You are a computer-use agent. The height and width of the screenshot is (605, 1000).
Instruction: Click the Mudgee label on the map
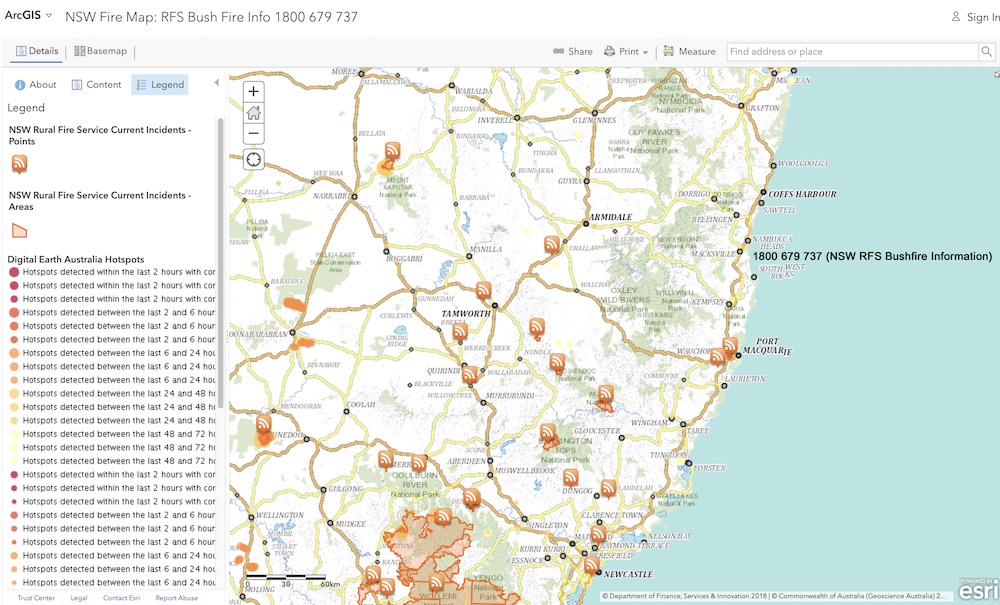351,524
